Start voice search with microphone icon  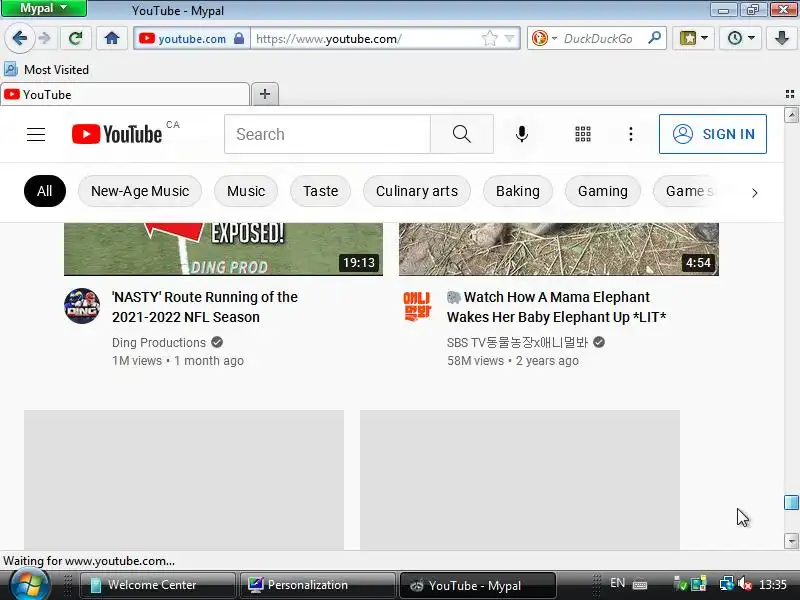(x=521, y=134)
